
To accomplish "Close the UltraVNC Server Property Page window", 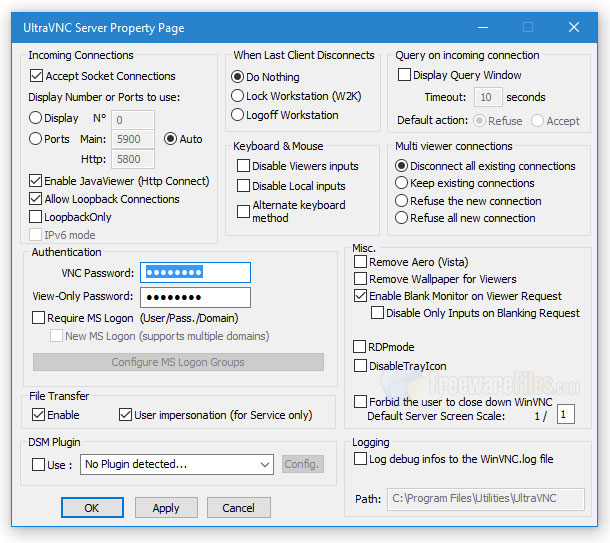I will [x=574, y=27].
